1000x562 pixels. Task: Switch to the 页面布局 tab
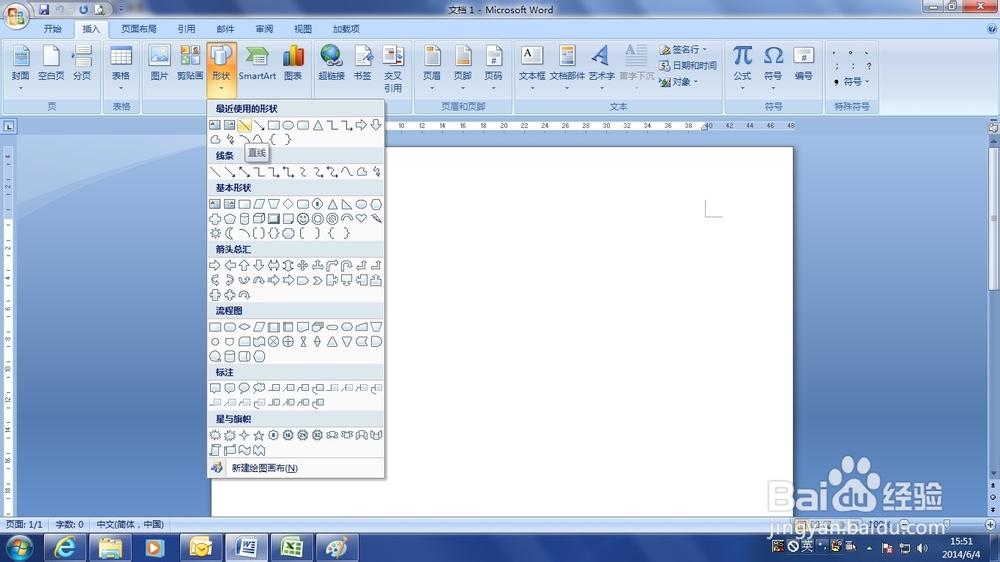138,29
